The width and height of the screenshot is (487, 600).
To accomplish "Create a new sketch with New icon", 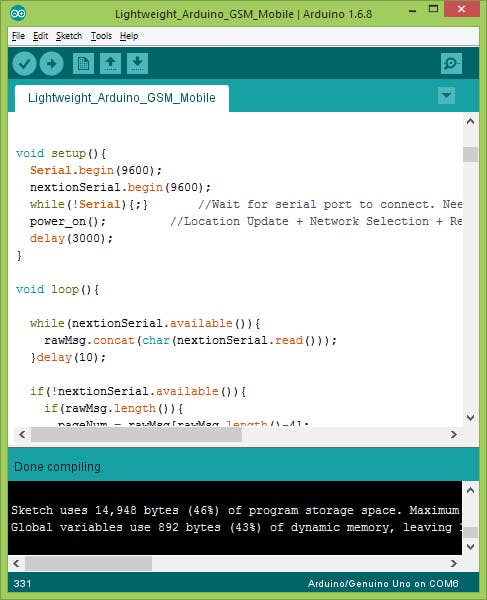I will tap(83, 64).
